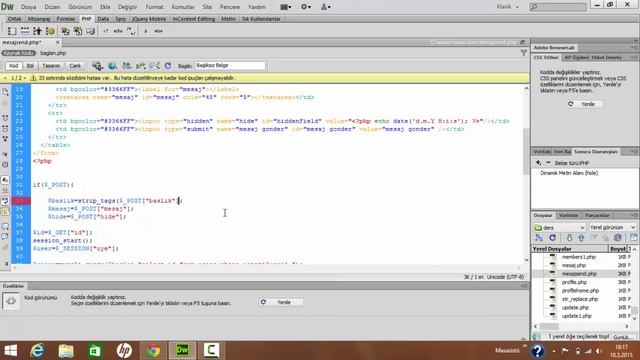Open the layout dropdown in application bar

286,7
